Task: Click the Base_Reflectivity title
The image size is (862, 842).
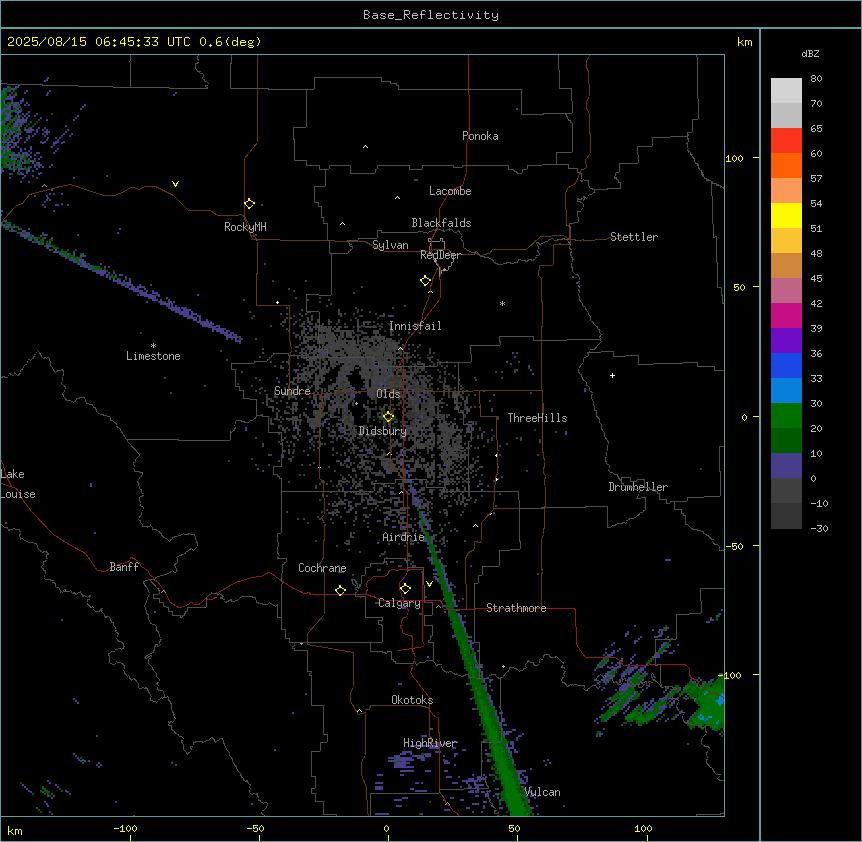Action: [431, 15]
